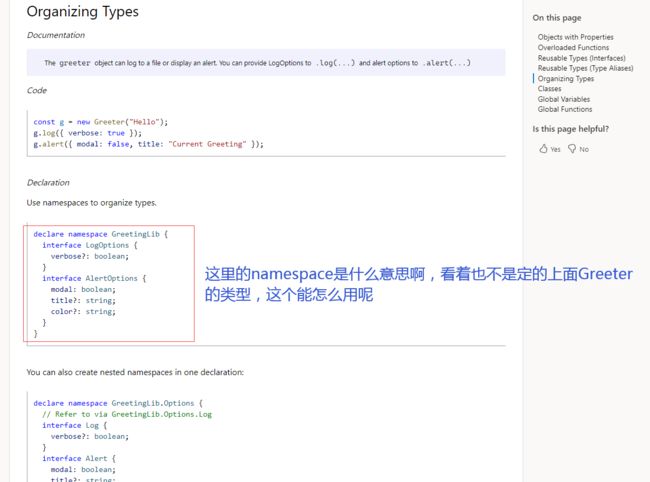Open Objects with Properties section link
Screen dimensions: 650x482
point(575,37)
